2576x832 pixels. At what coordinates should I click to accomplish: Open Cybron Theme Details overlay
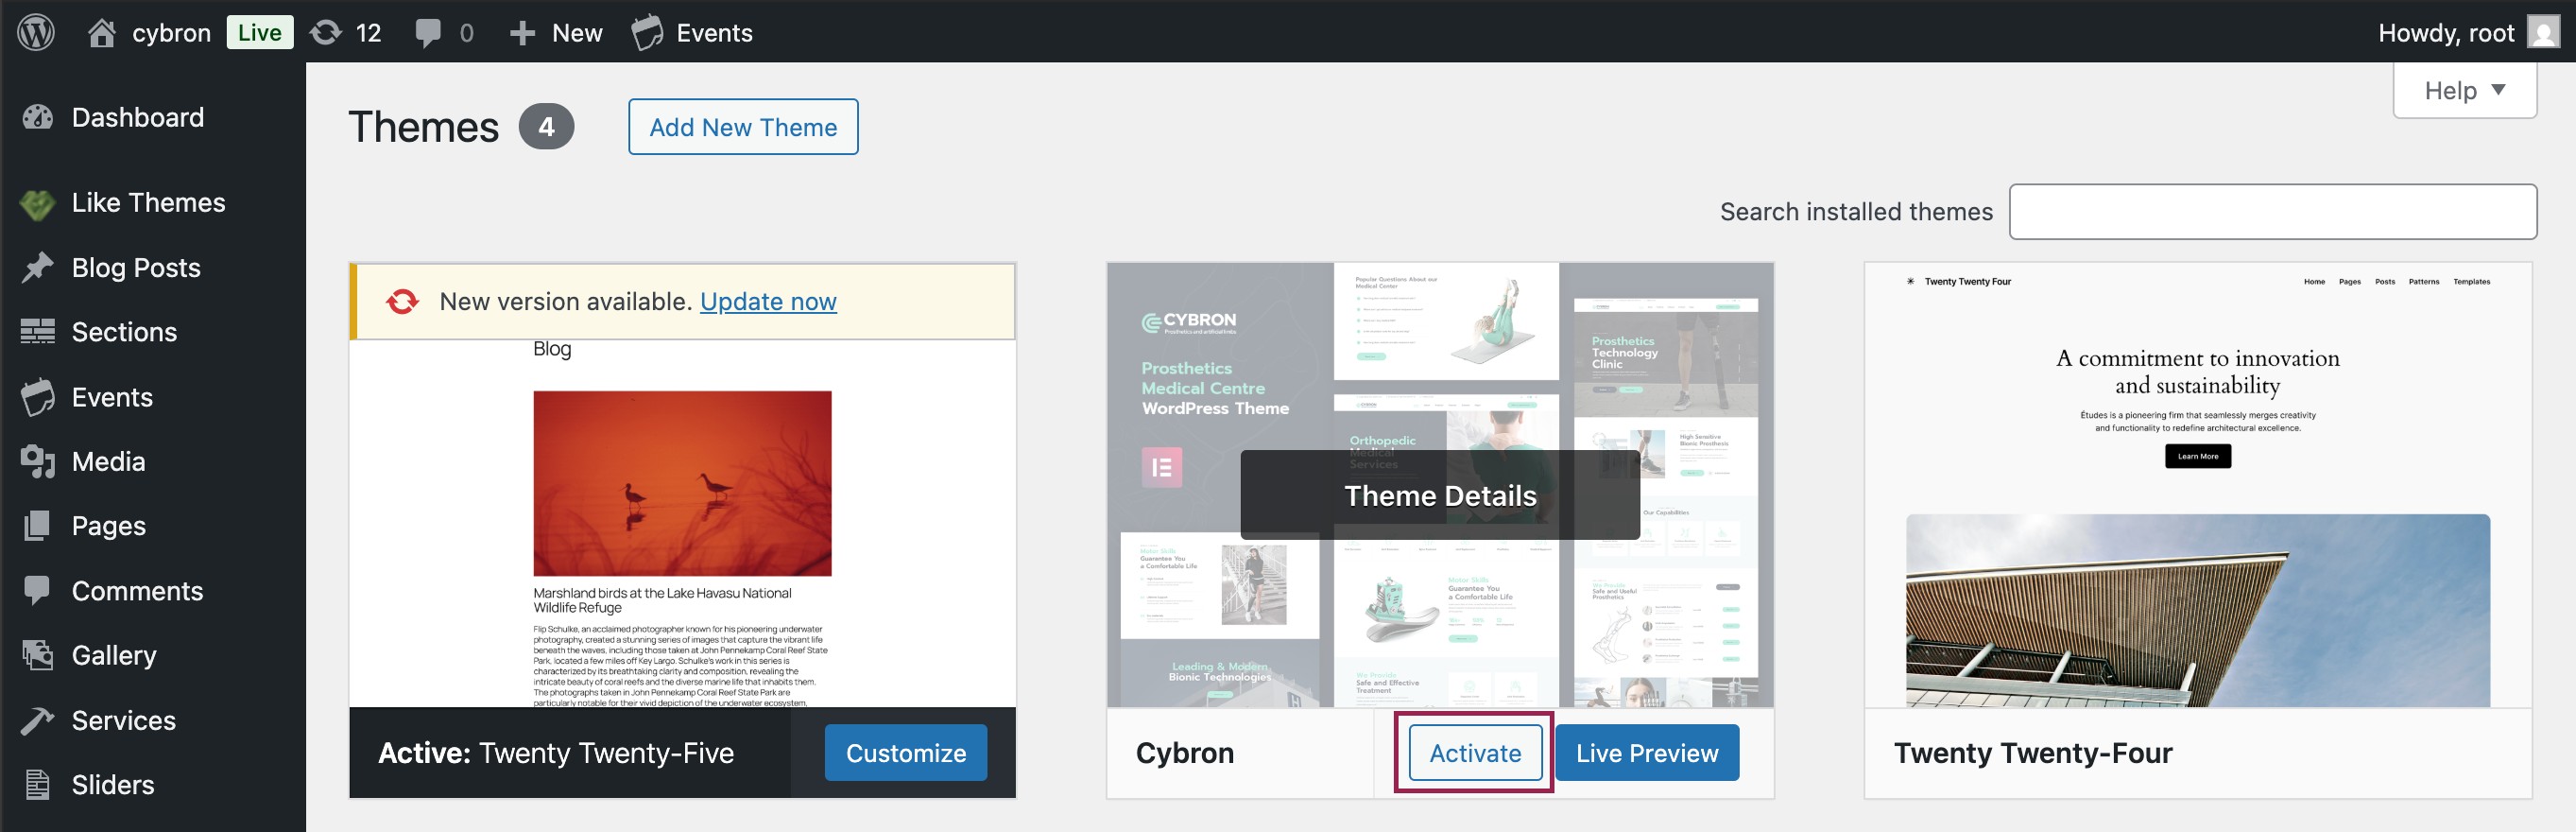[x=1440, y=495]
